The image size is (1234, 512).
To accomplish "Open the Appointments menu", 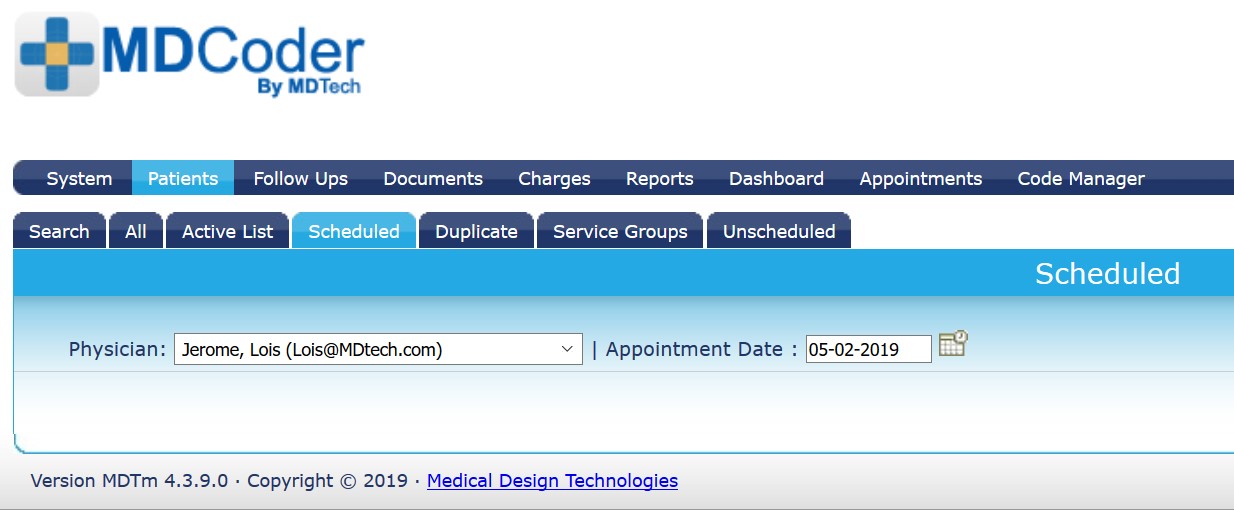I will [921, 178].
